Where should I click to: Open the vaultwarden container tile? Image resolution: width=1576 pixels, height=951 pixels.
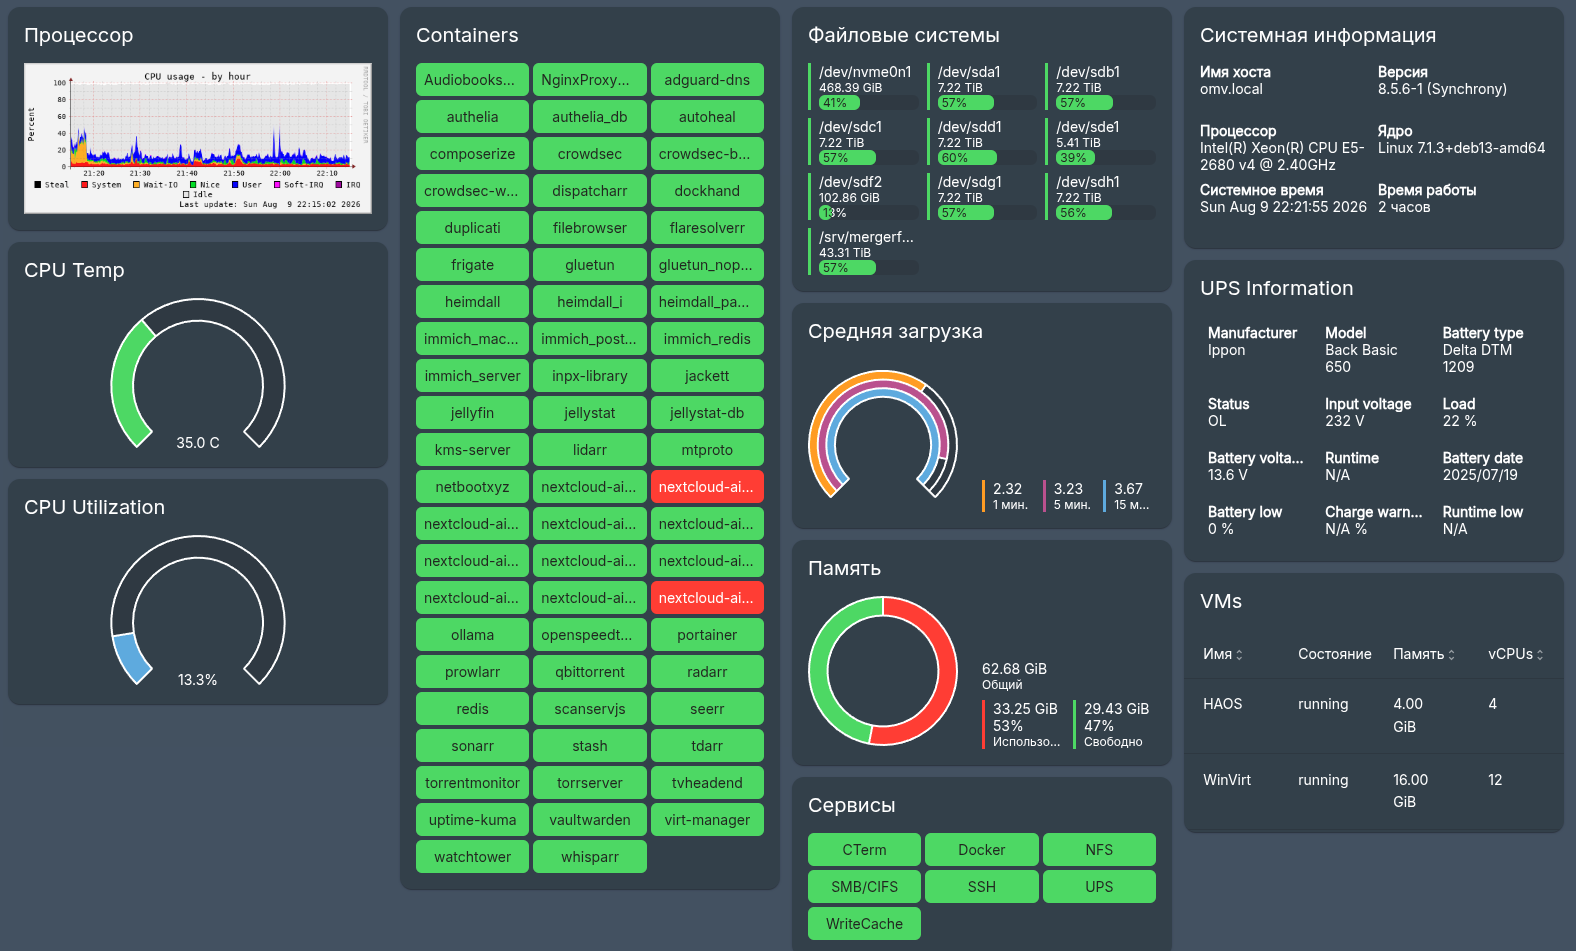pyautogui.click(x=590, y=820)
